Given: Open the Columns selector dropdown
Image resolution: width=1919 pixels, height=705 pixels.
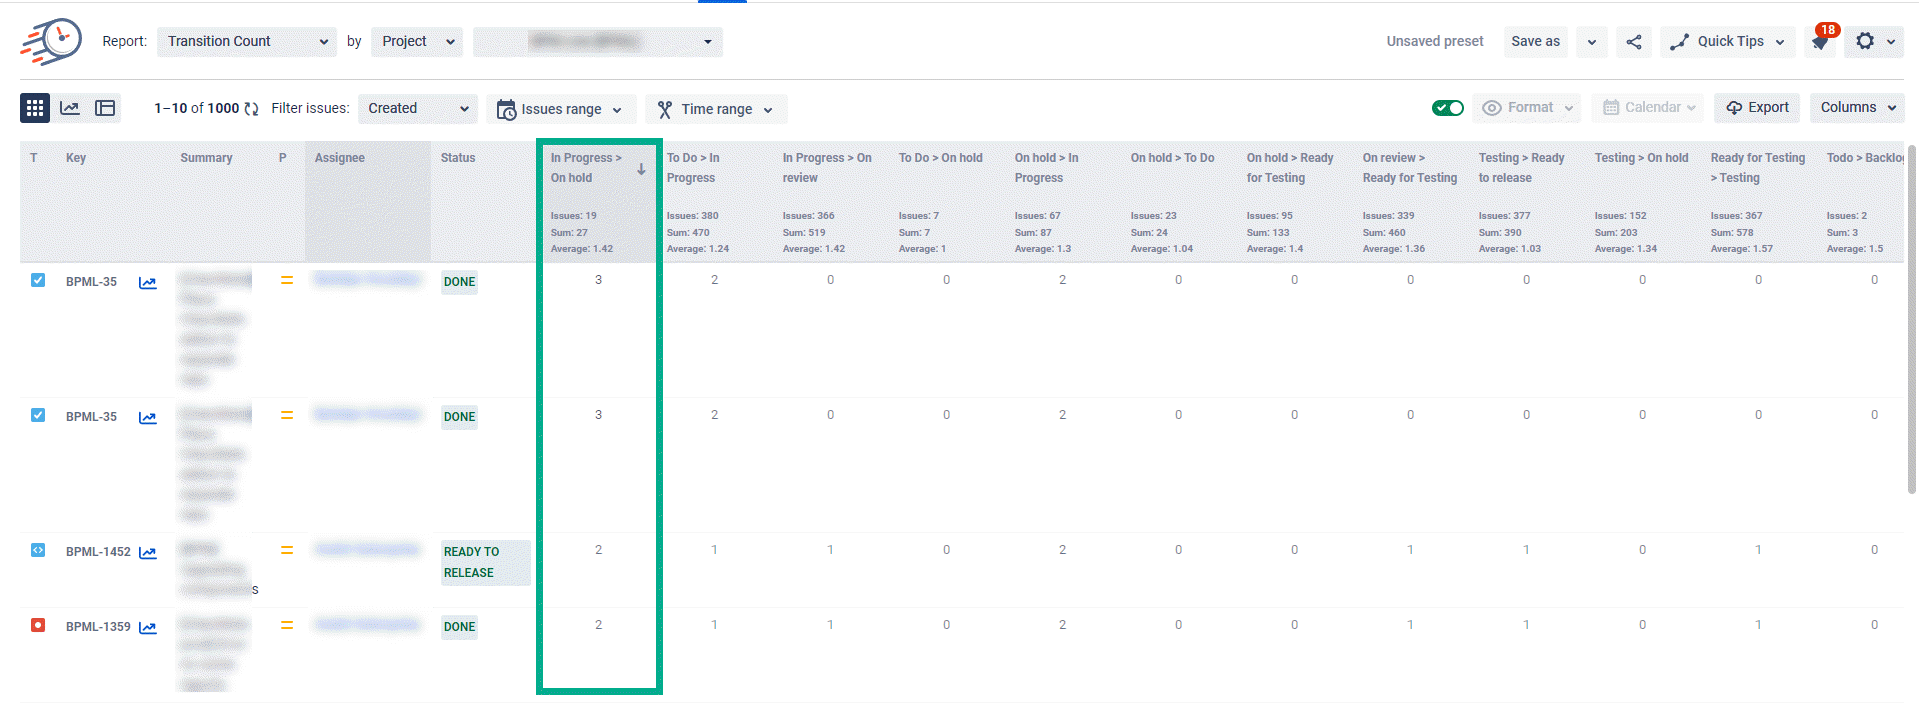Looking at the screenshot, I should (1857, 108).
